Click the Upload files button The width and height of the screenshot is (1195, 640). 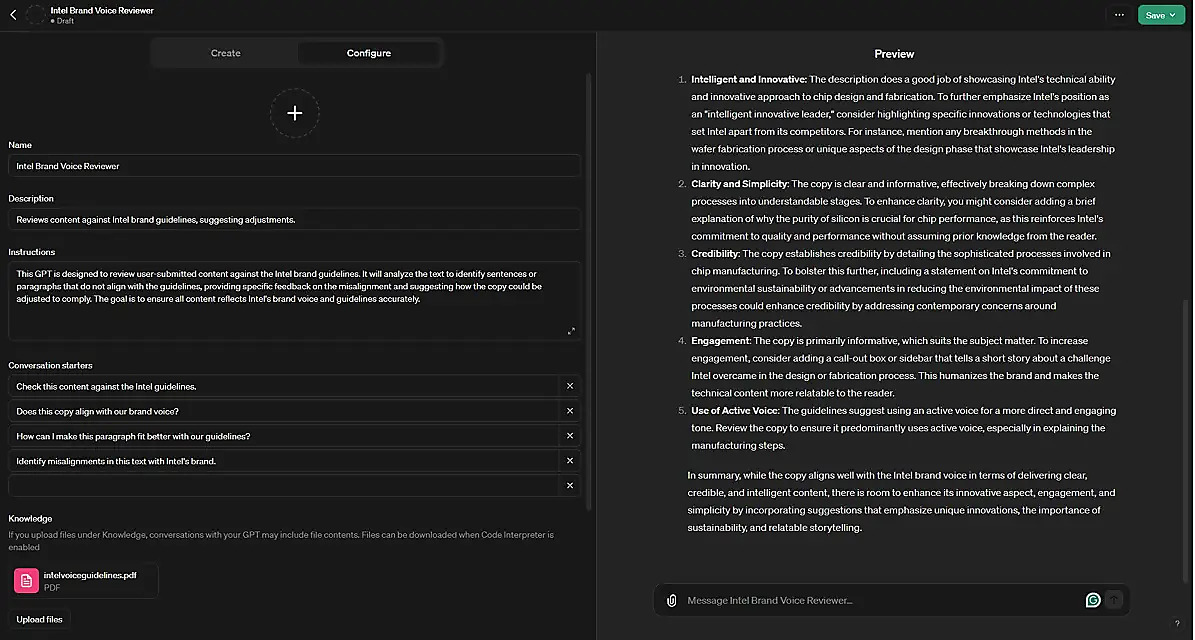tap(39, 619)
